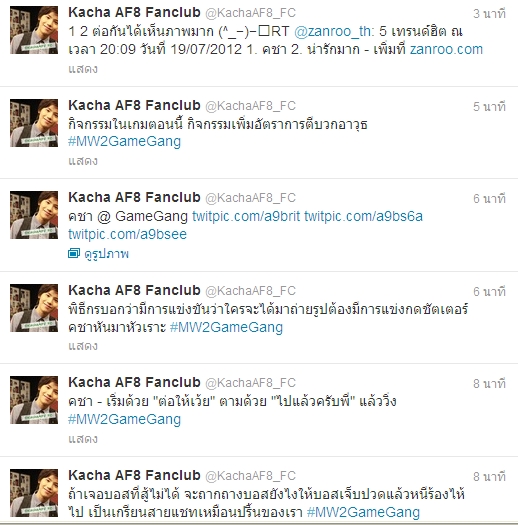Viewport: 518px width, 525px height.
Task: Expand the shutter-contest tweet with แสดง
Action: coord(83,346)
